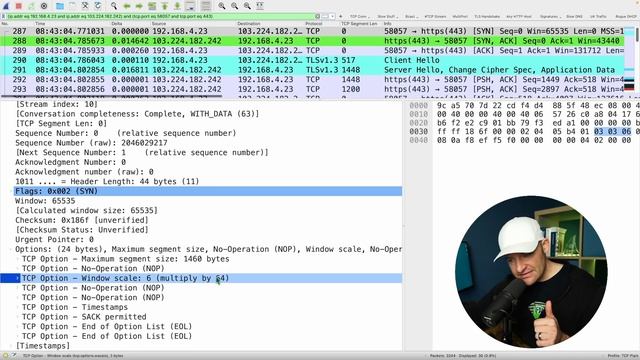Screen dimensions: 640x360
Task: Reload the capture file icon
Action: point(98,6)
